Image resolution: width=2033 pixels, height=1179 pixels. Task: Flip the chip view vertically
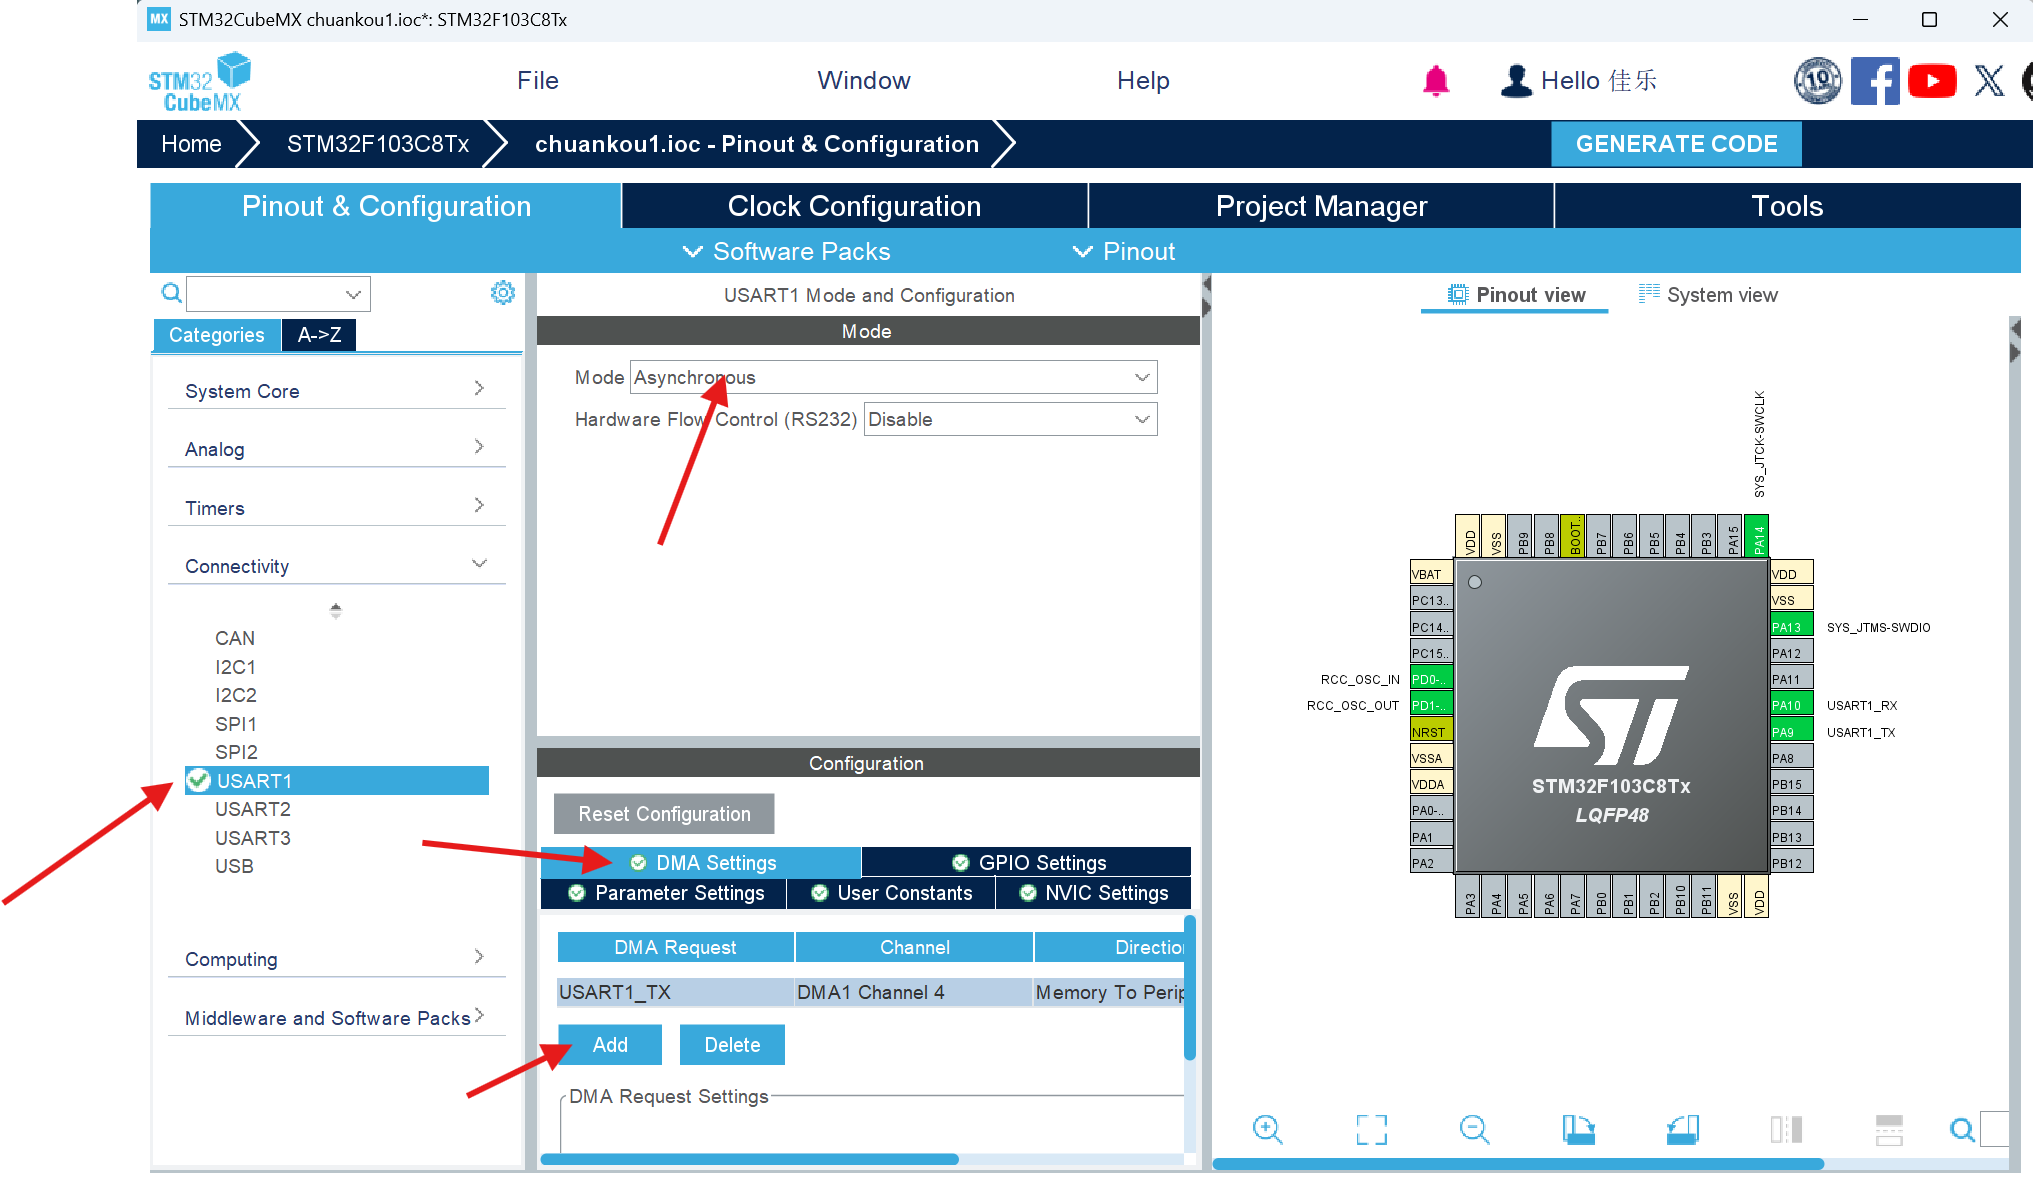click(x=1889, y=1129)
